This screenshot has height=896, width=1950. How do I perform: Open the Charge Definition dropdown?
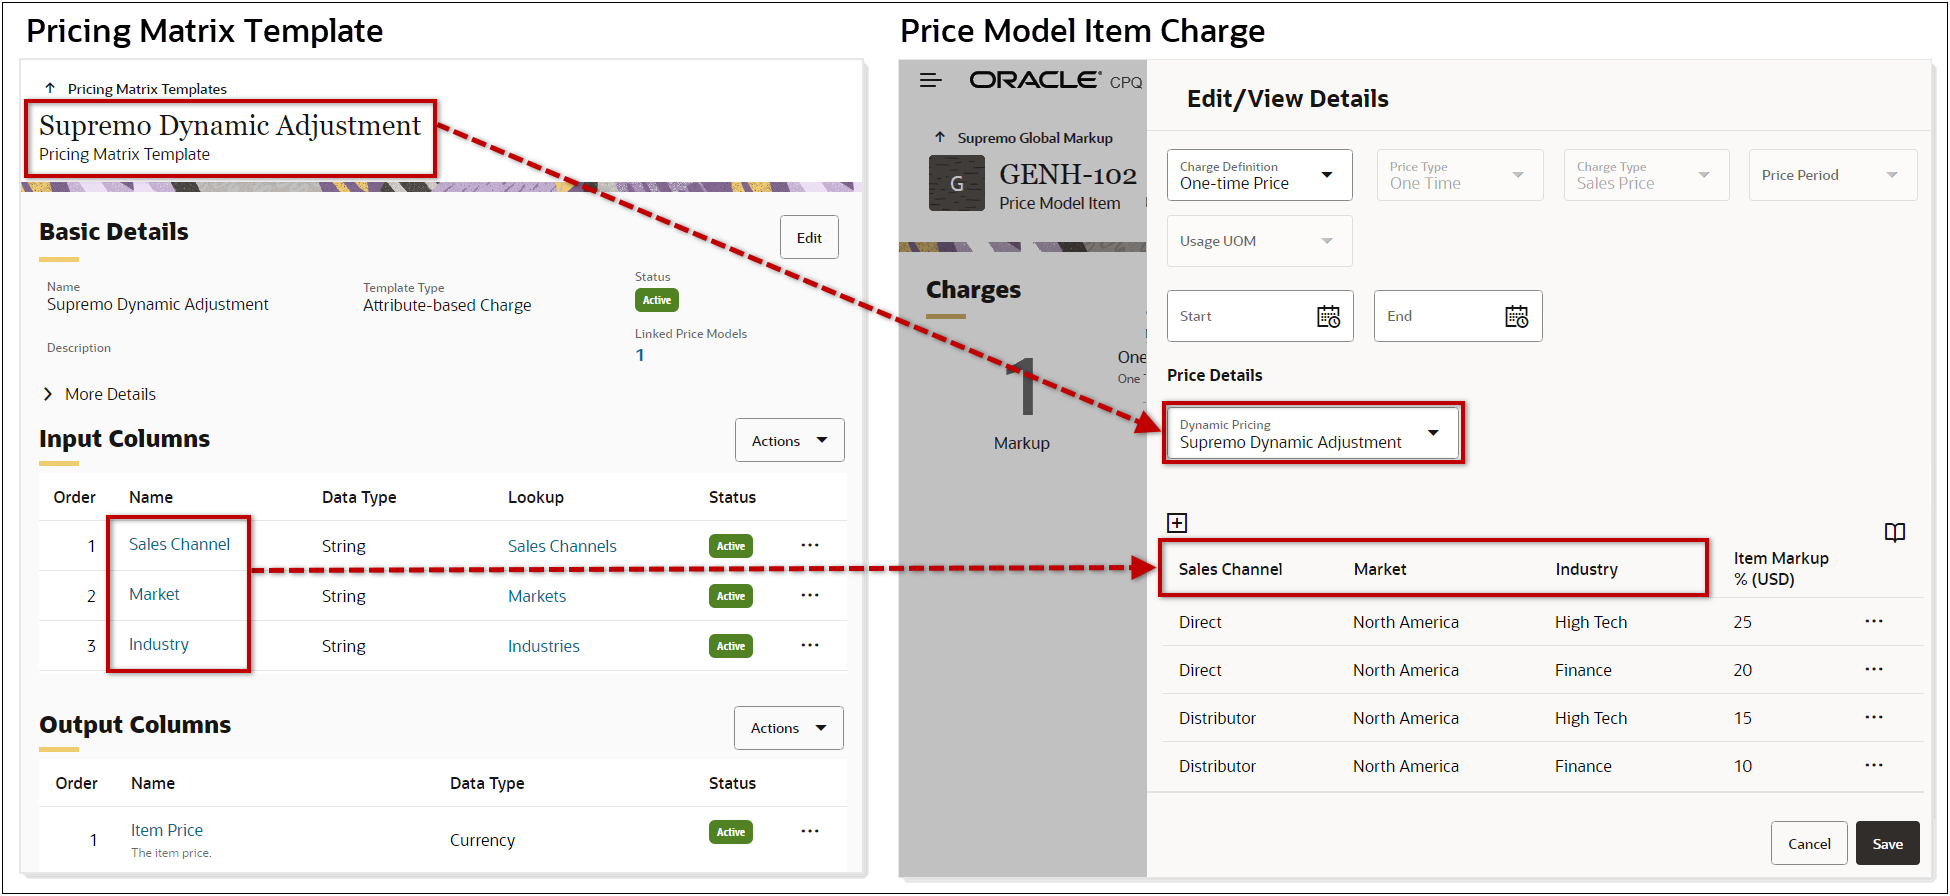click(1259, 175)
